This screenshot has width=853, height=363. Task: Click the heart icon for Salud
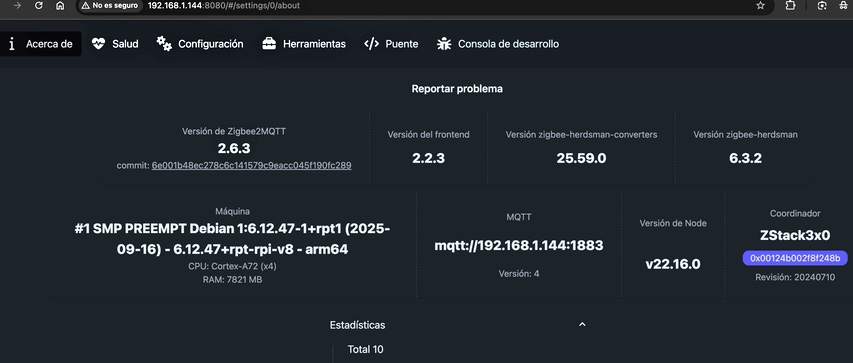tap(98, 44)
